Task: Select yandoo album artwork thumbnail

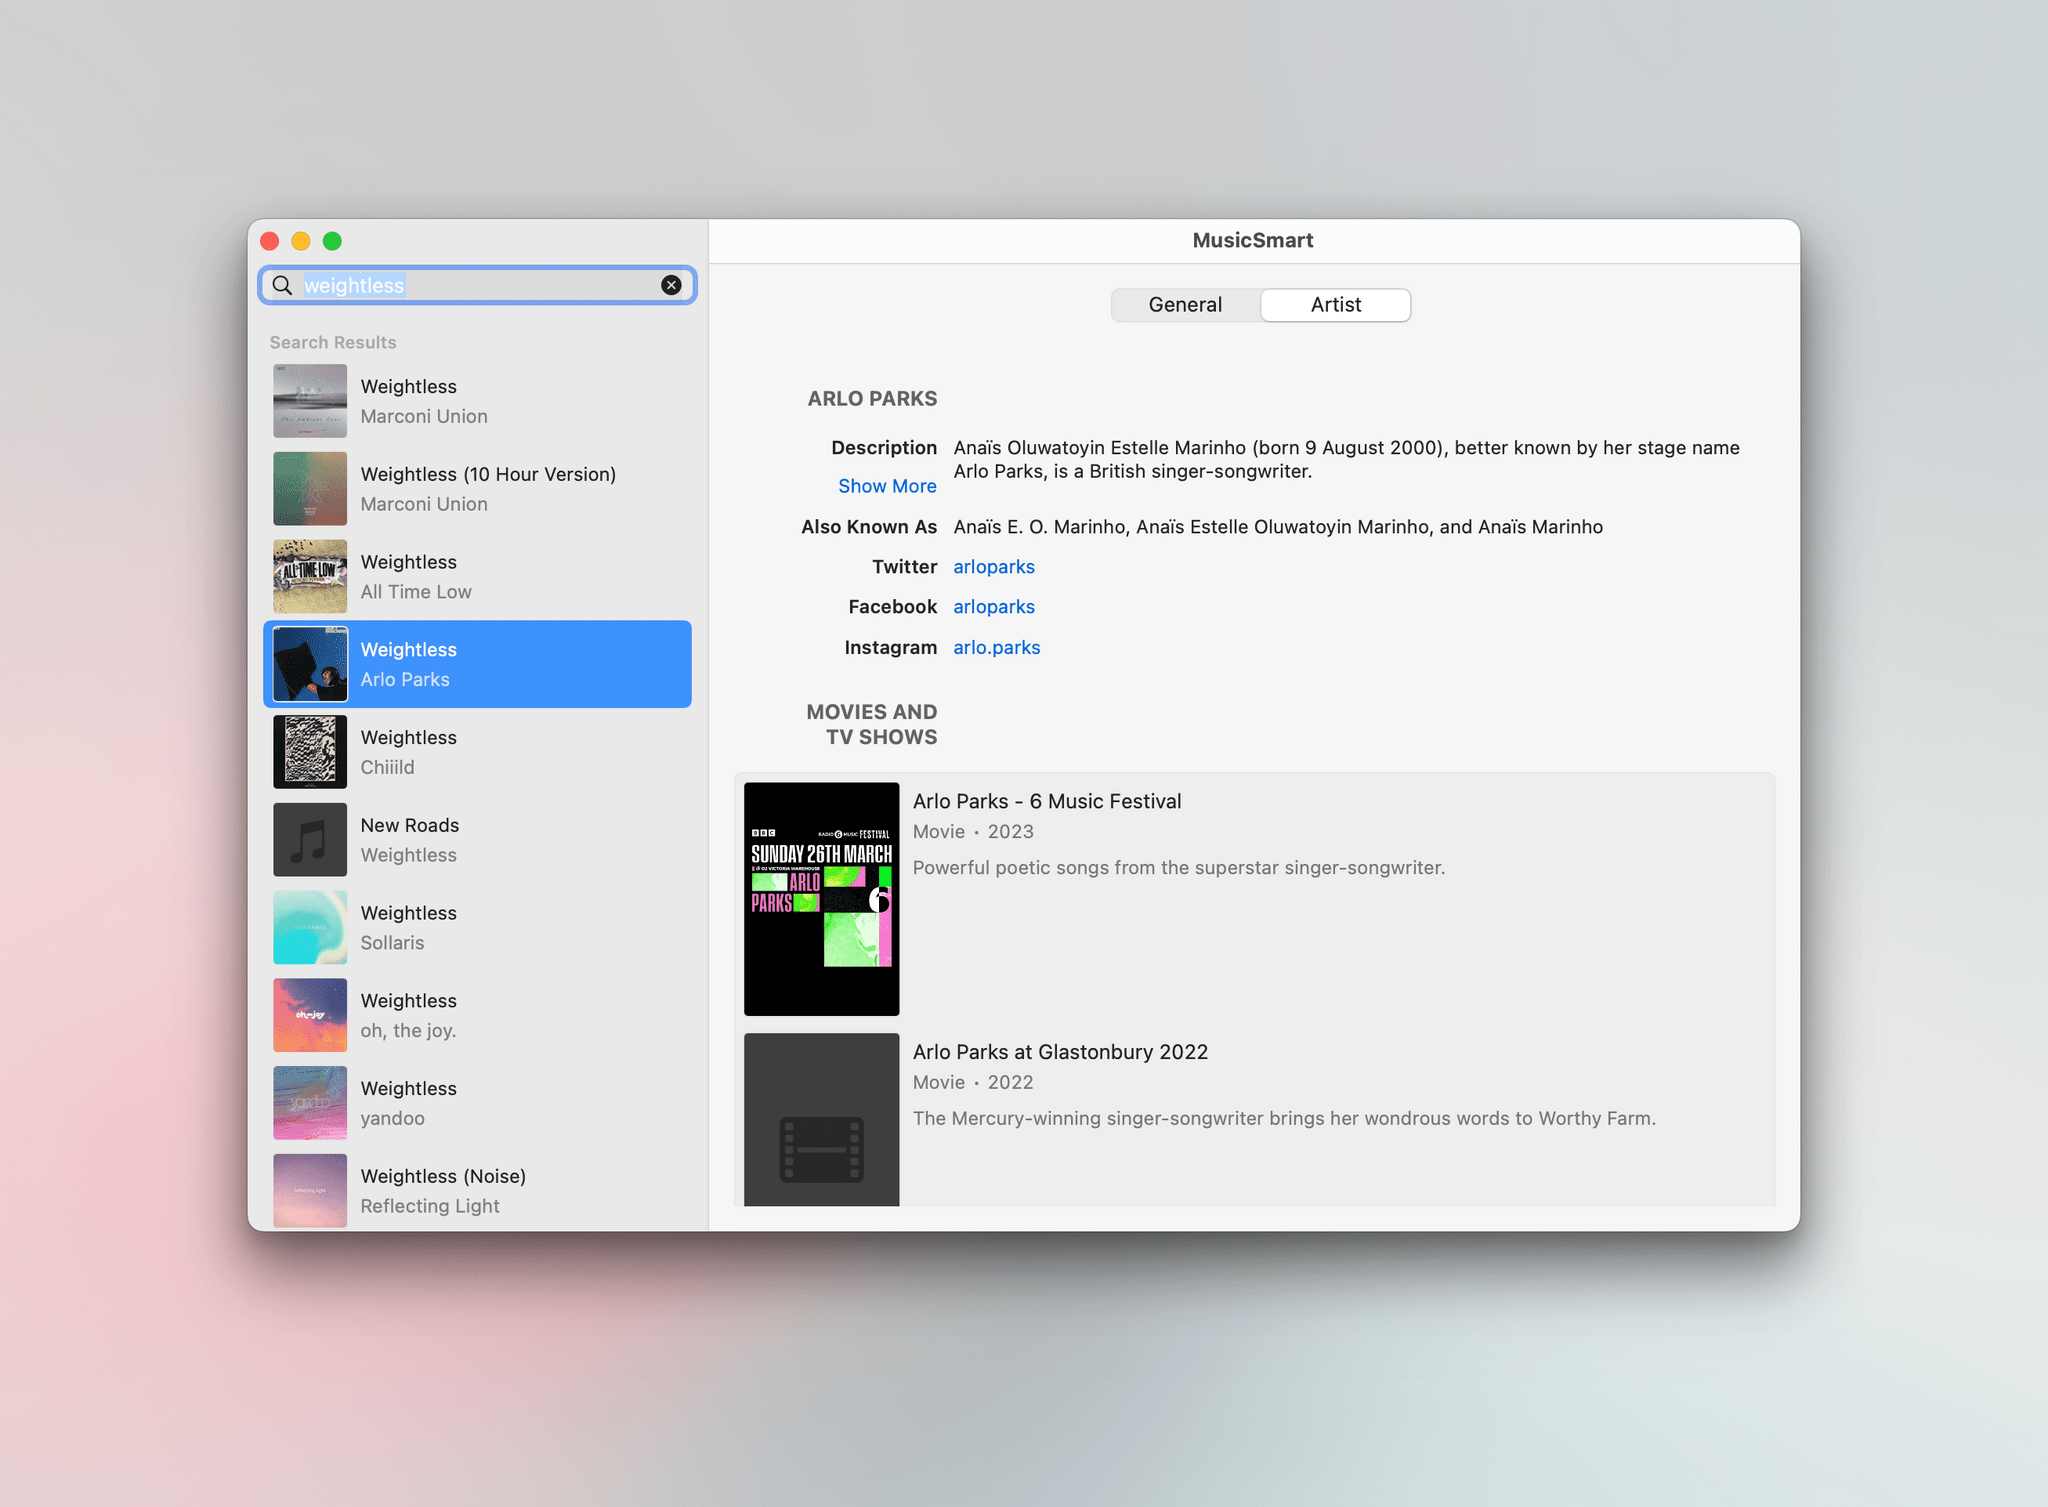Action: pyautogui.click(x=310, y=1103)
